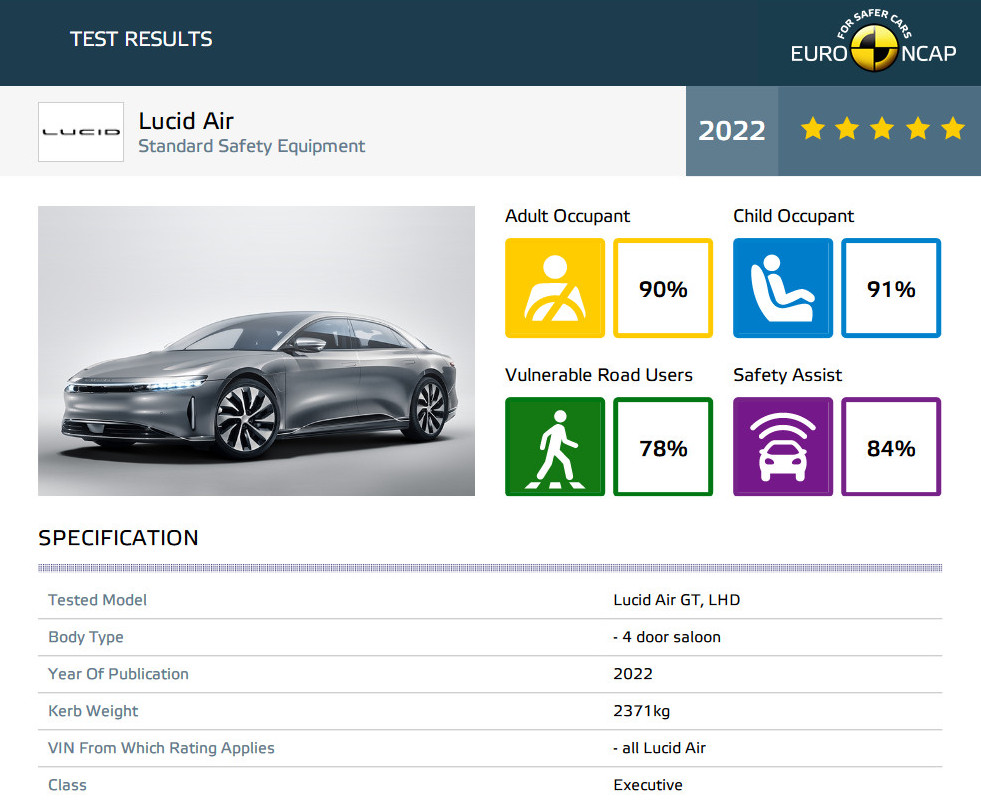Click the value 4 door saloon
The height and width of the screenshot is (803, 981).
(x=667, y=637)
